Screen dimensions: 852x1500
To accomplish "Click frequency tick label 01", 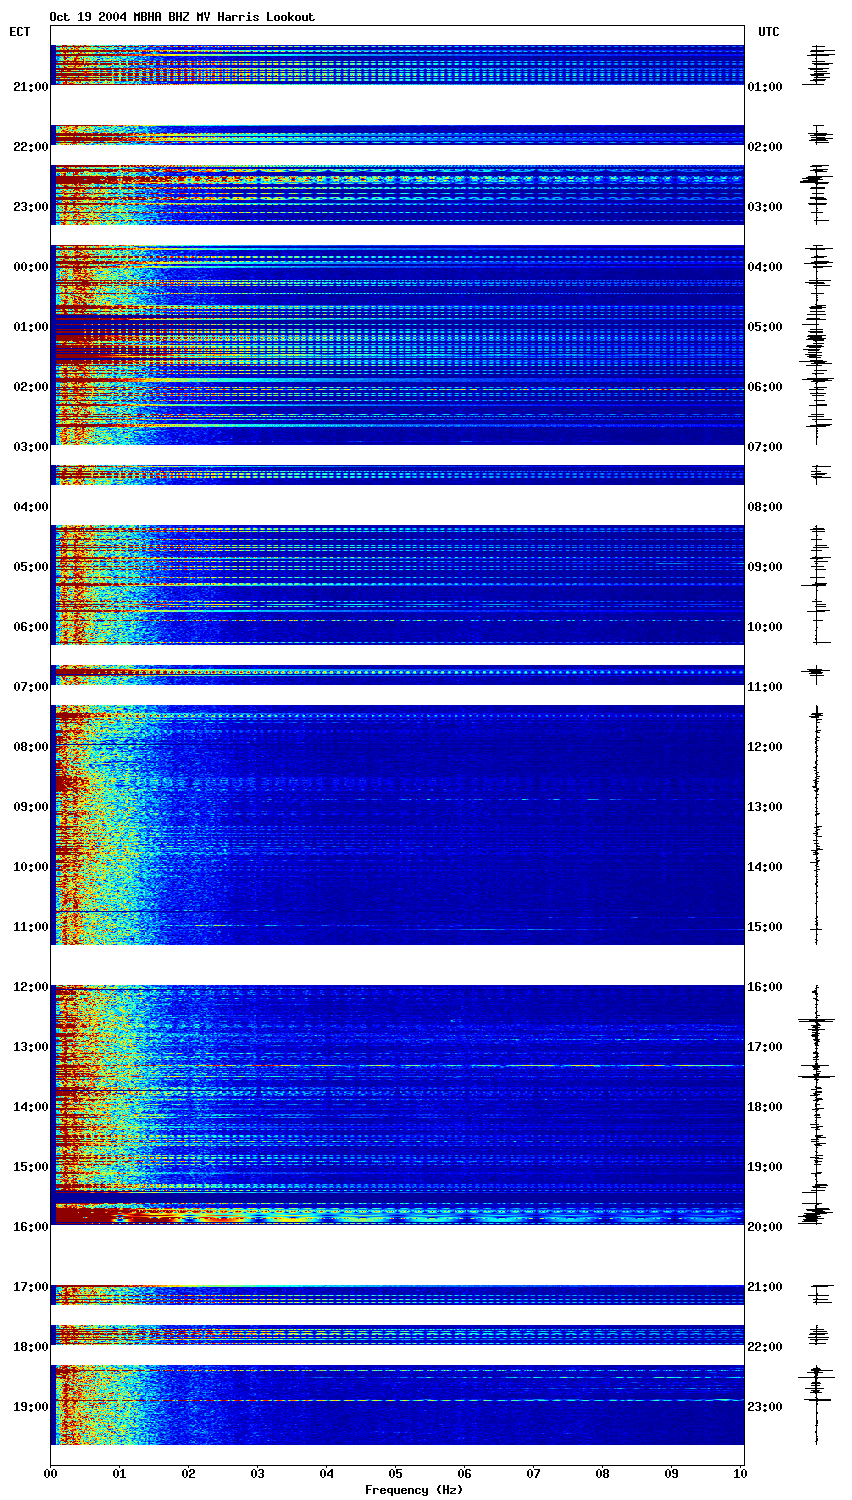I will 119,1473.
